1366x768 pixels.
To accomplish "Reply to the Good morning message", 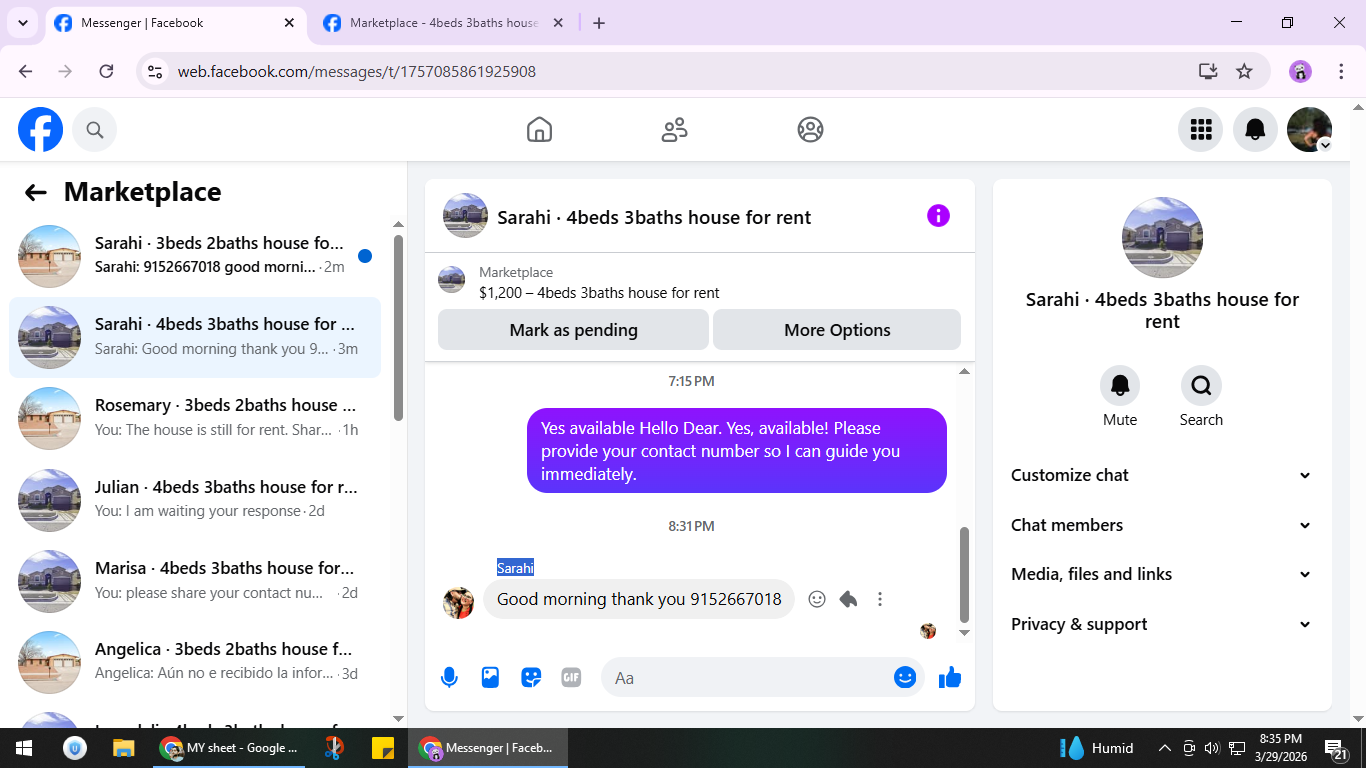I will coord(848,599).
